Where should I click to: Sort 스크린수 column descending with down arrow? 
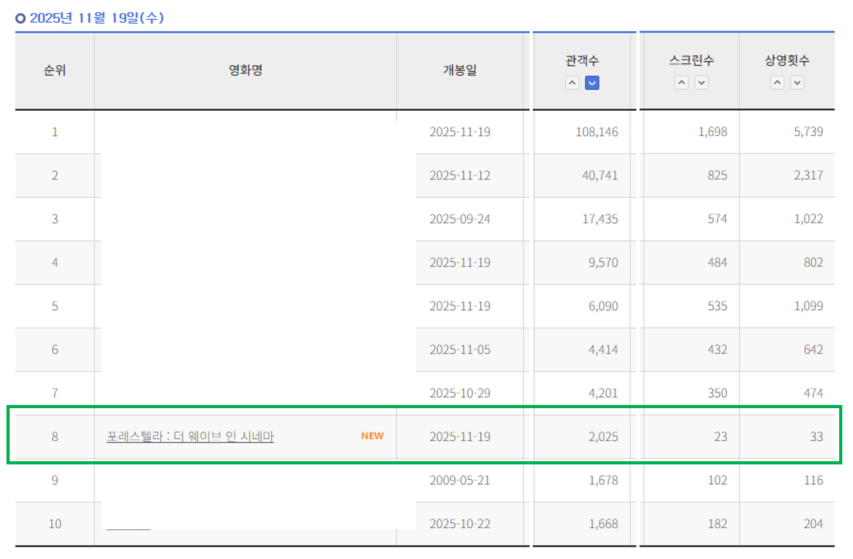point(701,83)
